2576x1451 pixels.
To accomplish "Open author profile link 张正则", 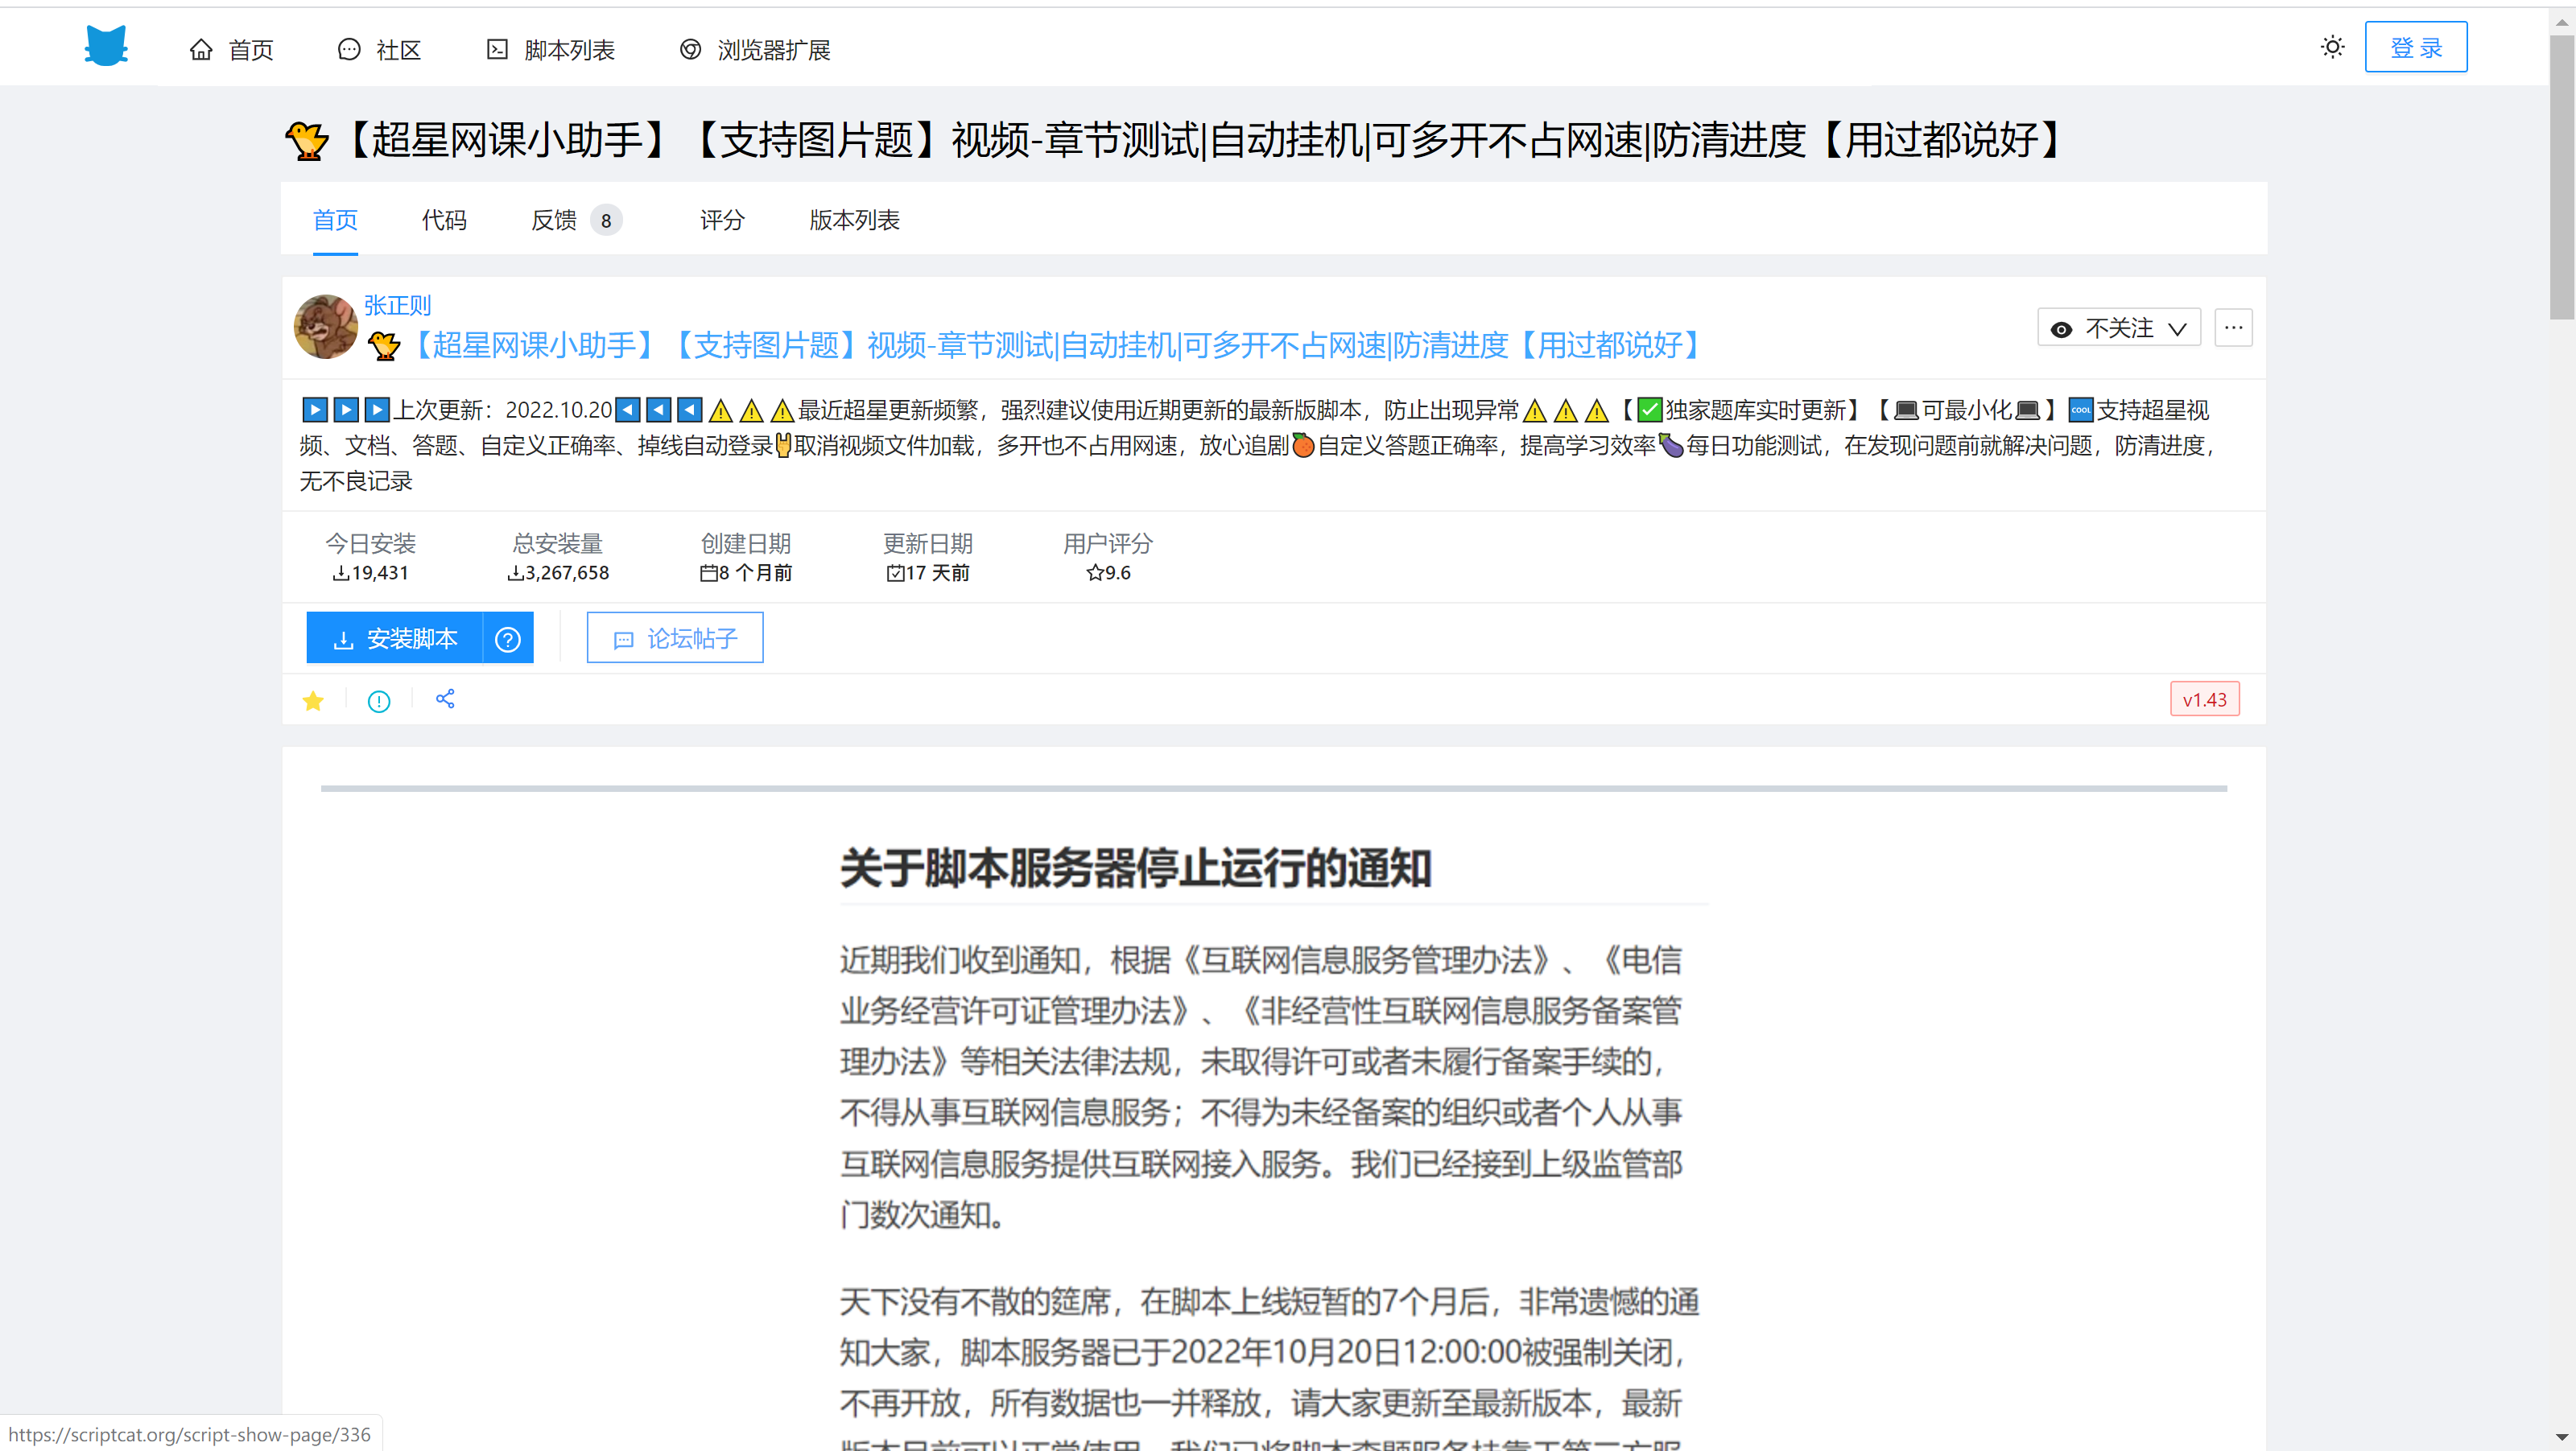I will coord(397,305).
